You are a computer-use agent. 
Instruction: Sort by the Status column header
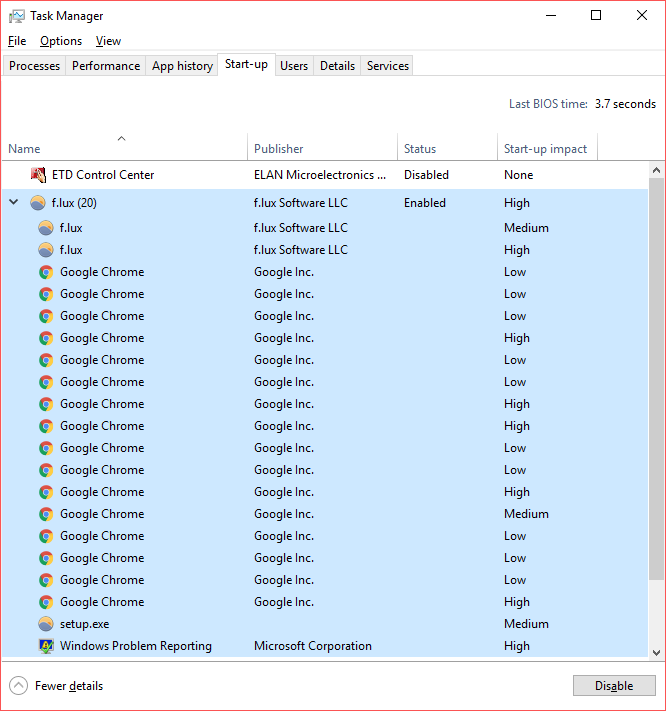coord(447,149)
